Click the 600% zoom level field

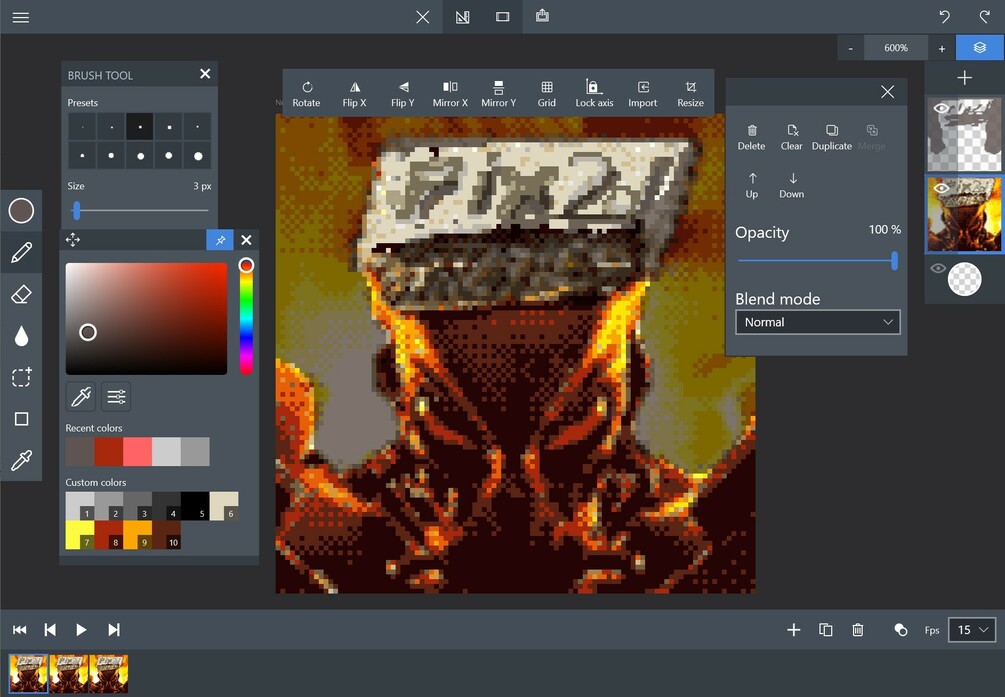point(896,48)
